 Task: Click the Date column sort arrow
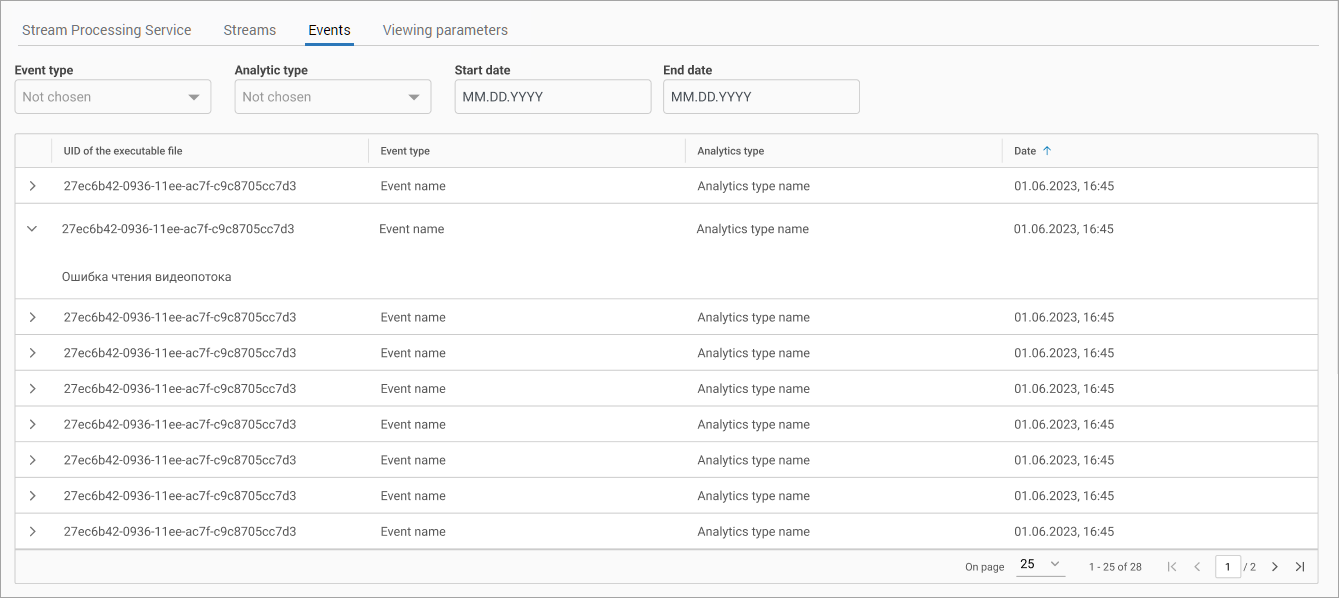point(1047,151)
